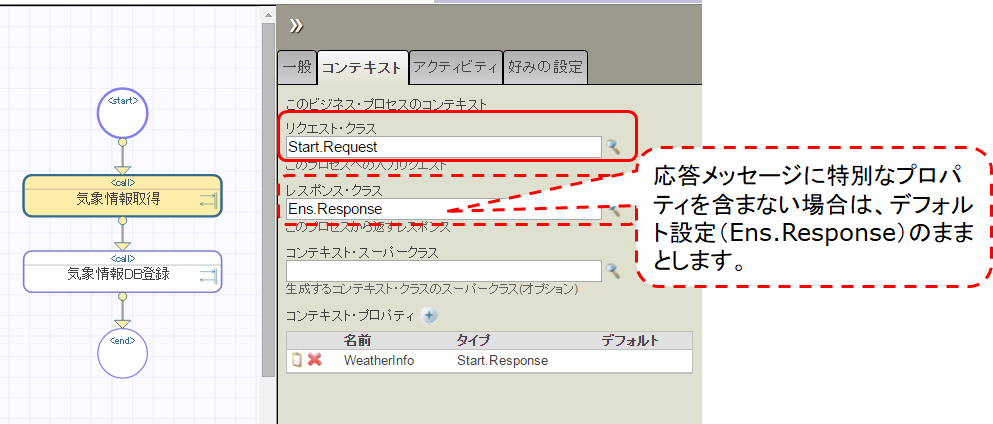Click the search icon next to リクエスト・クラス field
Viewport: 993px width, 424px height.
click(x=613, y=147)
